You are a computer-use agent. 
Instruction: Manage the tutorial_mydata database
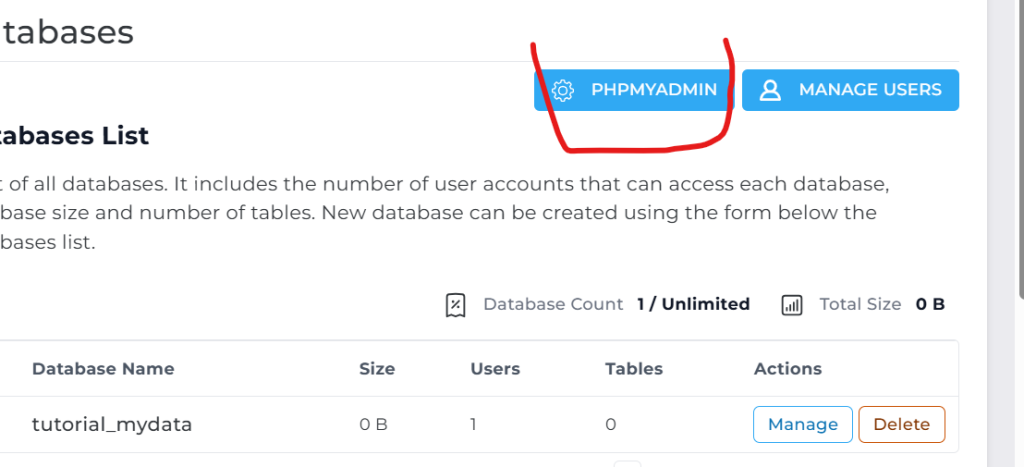click(802, 424)
